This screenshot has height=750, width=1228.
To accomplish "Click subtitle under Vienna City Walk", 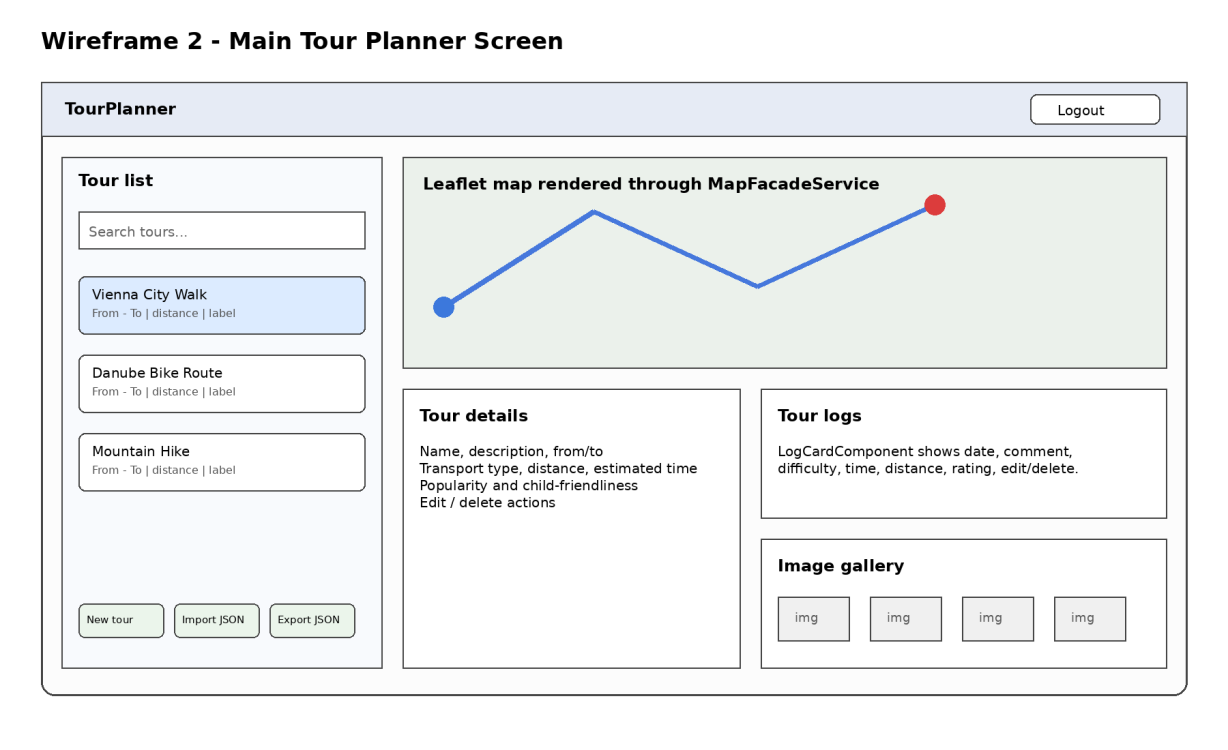I will click(x=164, y=314).
